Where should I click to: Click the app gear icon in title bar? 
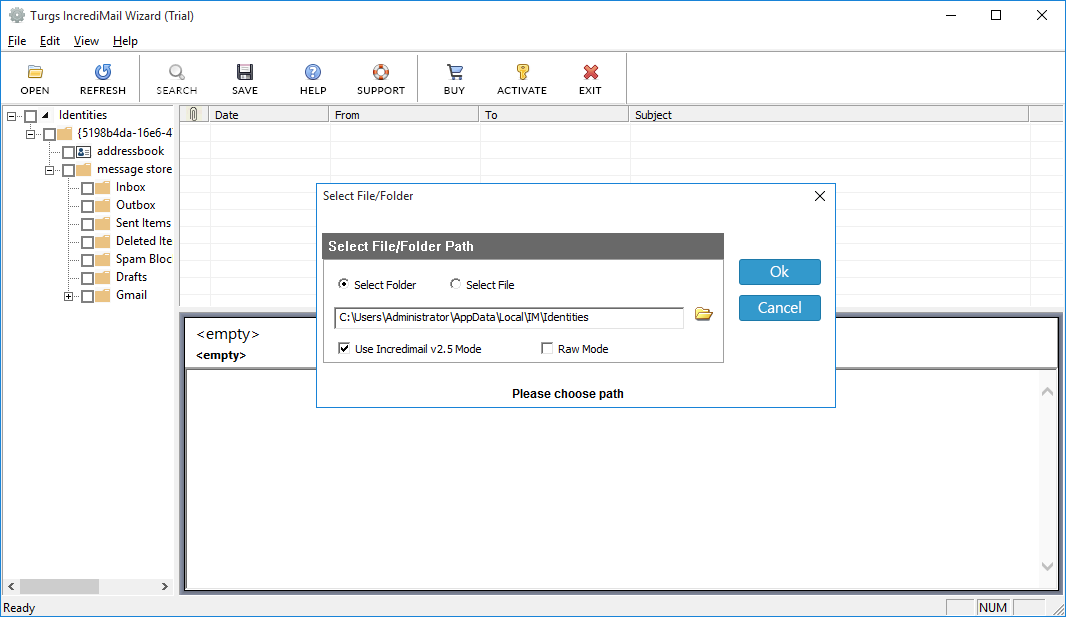coord(16,15)
